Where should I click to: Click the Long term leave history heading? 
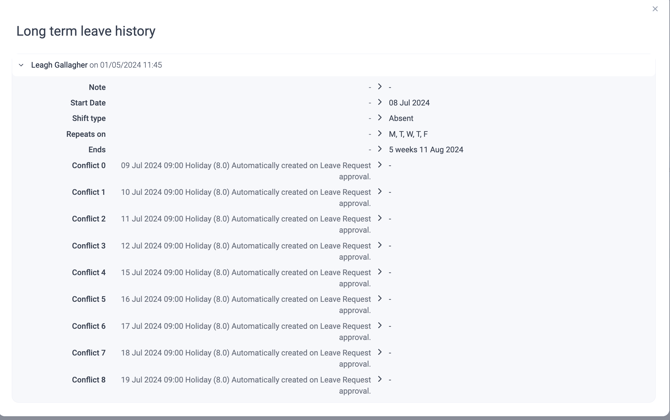(x=86, y=31)
